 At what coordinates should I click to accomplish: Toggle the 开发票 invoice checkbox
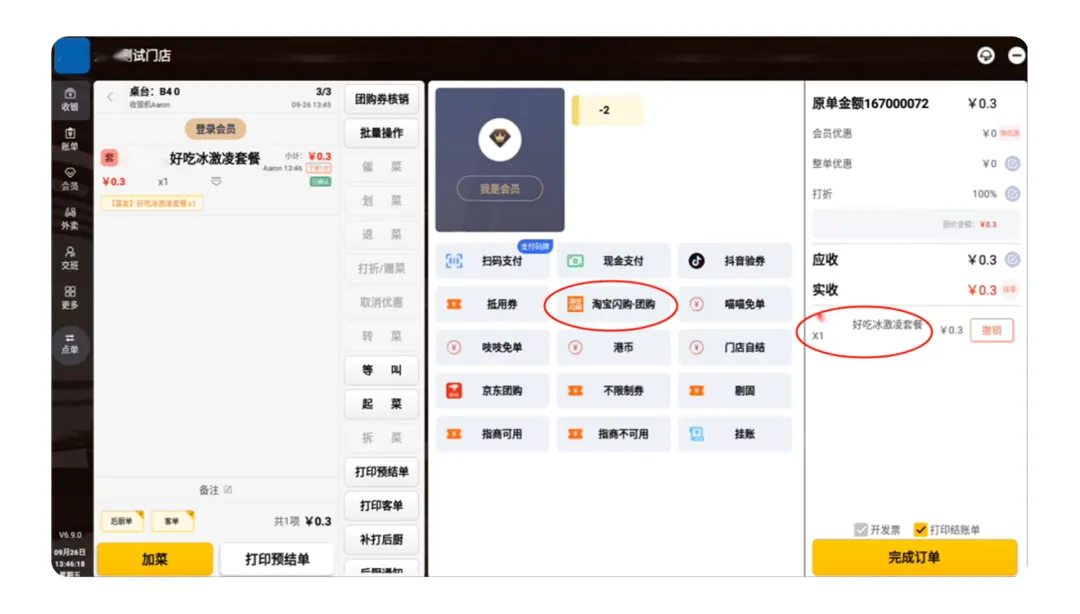tap(860, 530)
